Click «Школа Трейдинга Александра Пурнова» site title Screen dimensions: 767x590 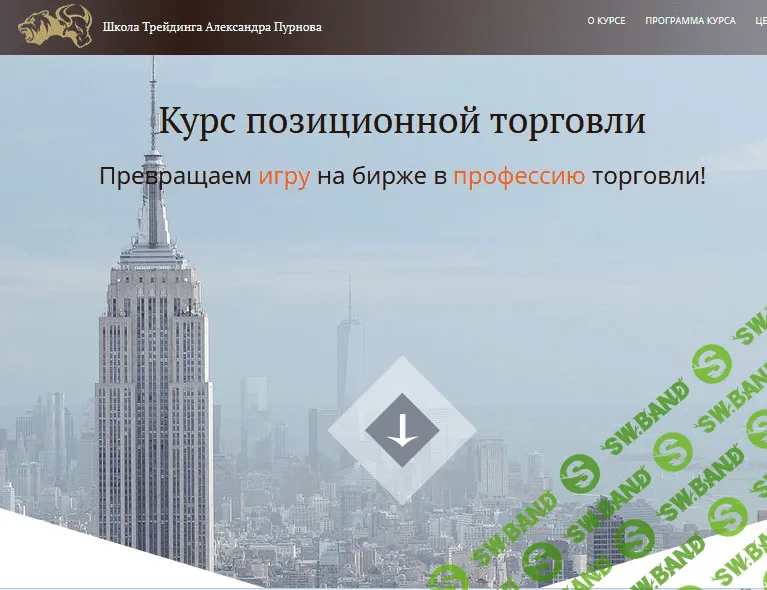[x=212, y=27]
